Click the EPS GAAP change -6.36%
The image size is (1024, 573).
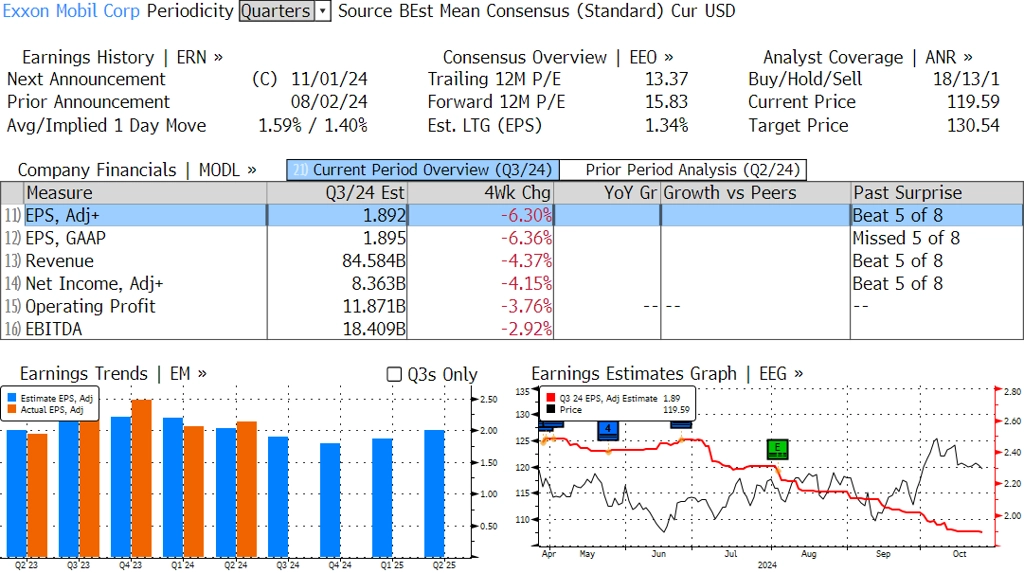pyautogui.click(x=526, y=238)
